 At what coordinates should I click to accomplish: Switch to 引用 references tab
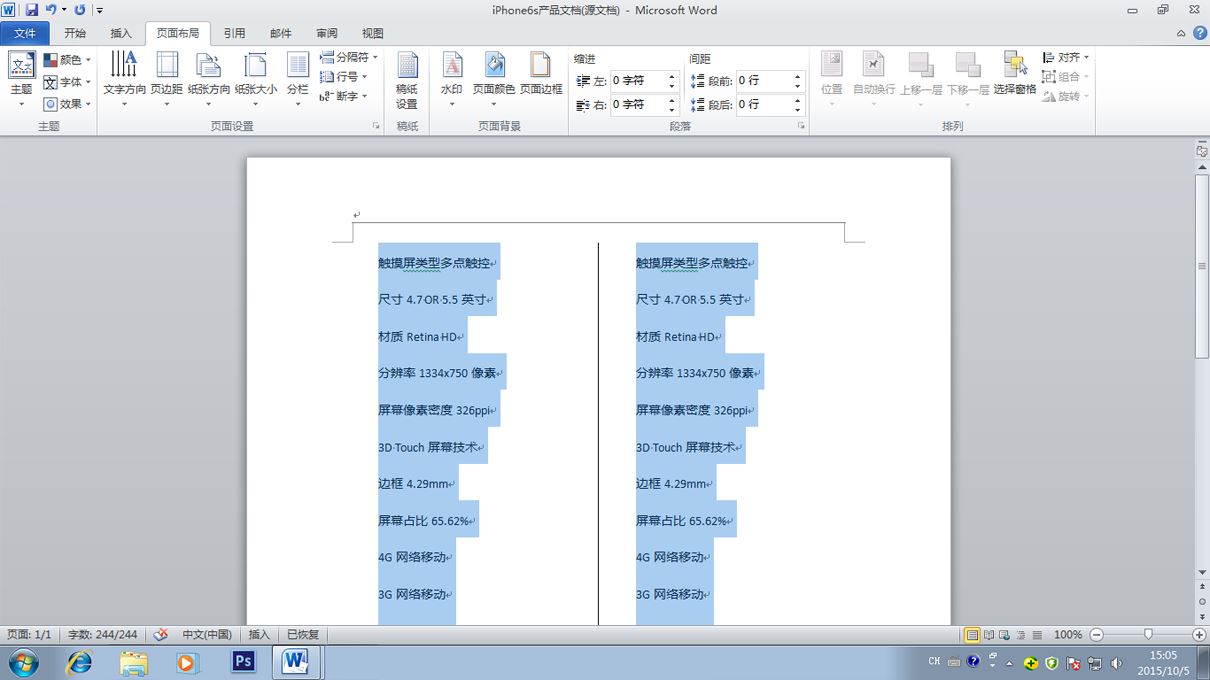(234, 33)
